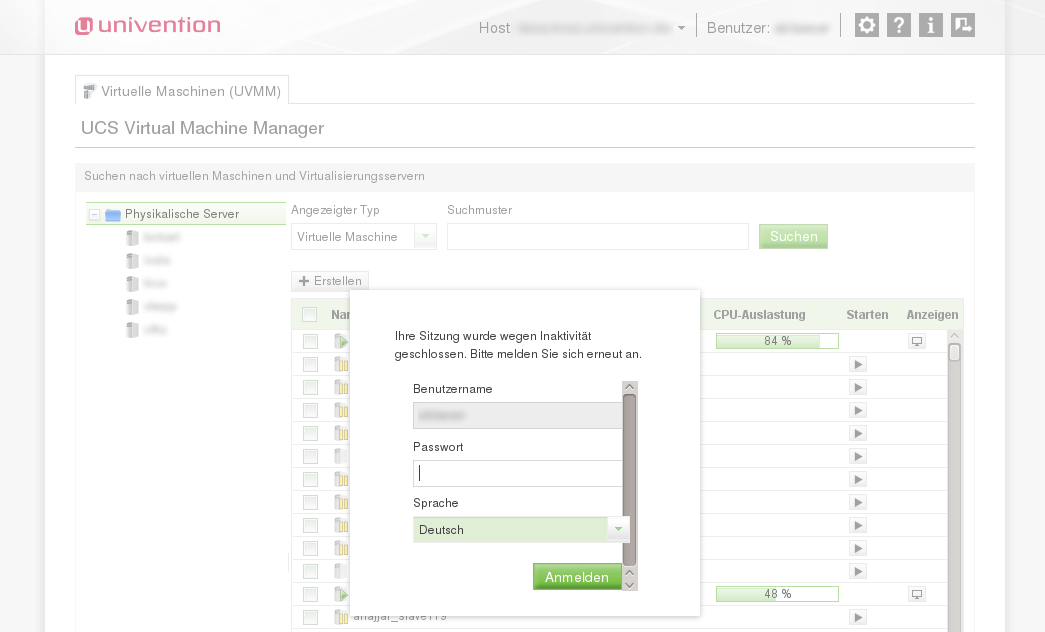This screenshot has height=632, width=1045.
Task: Click display icon for 48 % CPU machine
Action: [916, 594]
